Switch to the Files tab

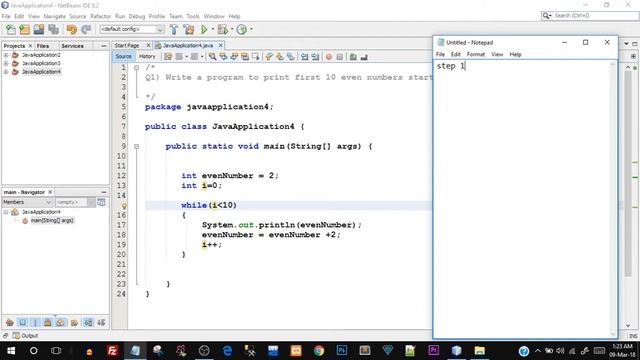pos(43,46)
